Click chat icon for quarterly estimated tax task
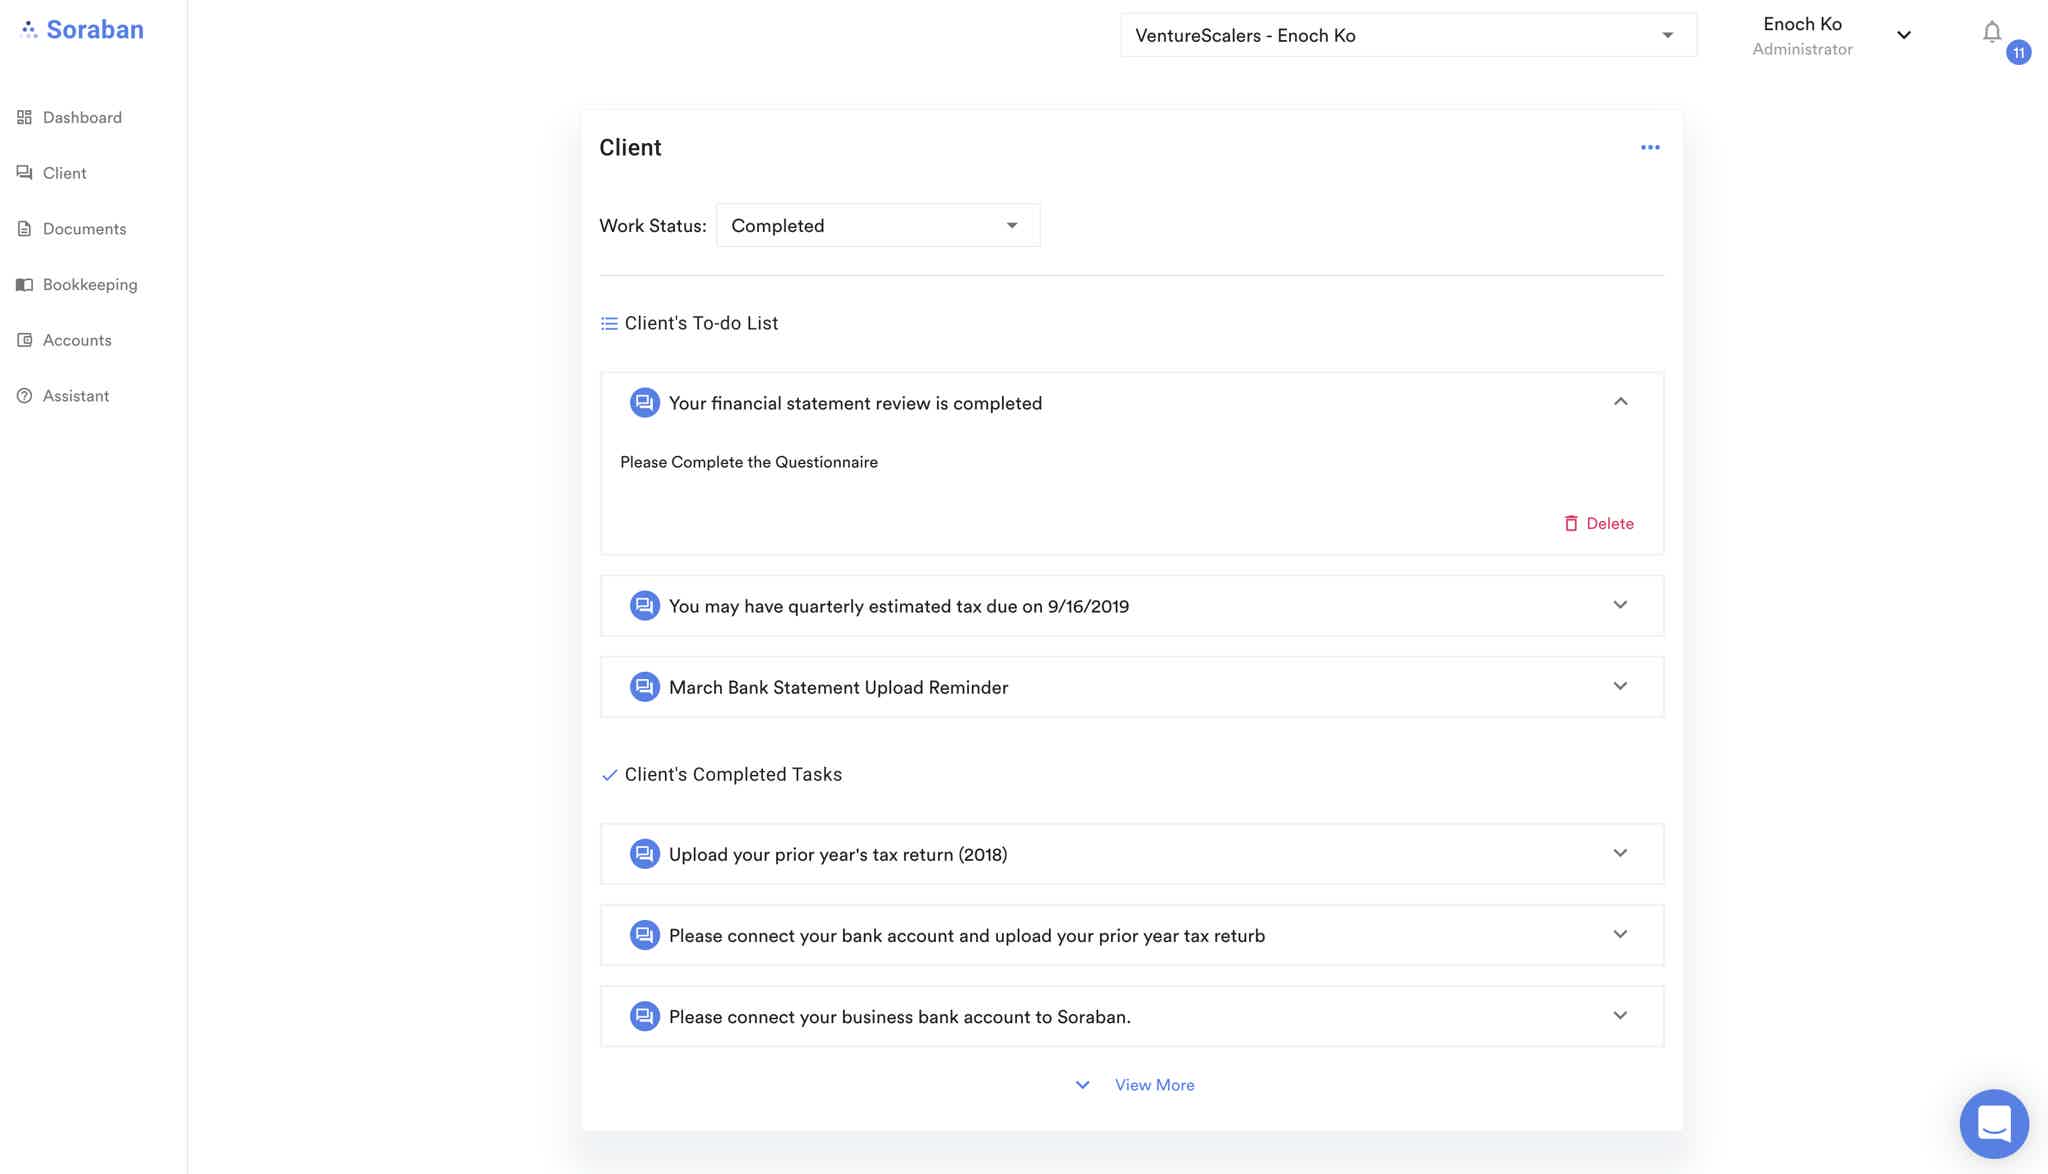The image size is (2048, 1174). (x=644, y=606)
